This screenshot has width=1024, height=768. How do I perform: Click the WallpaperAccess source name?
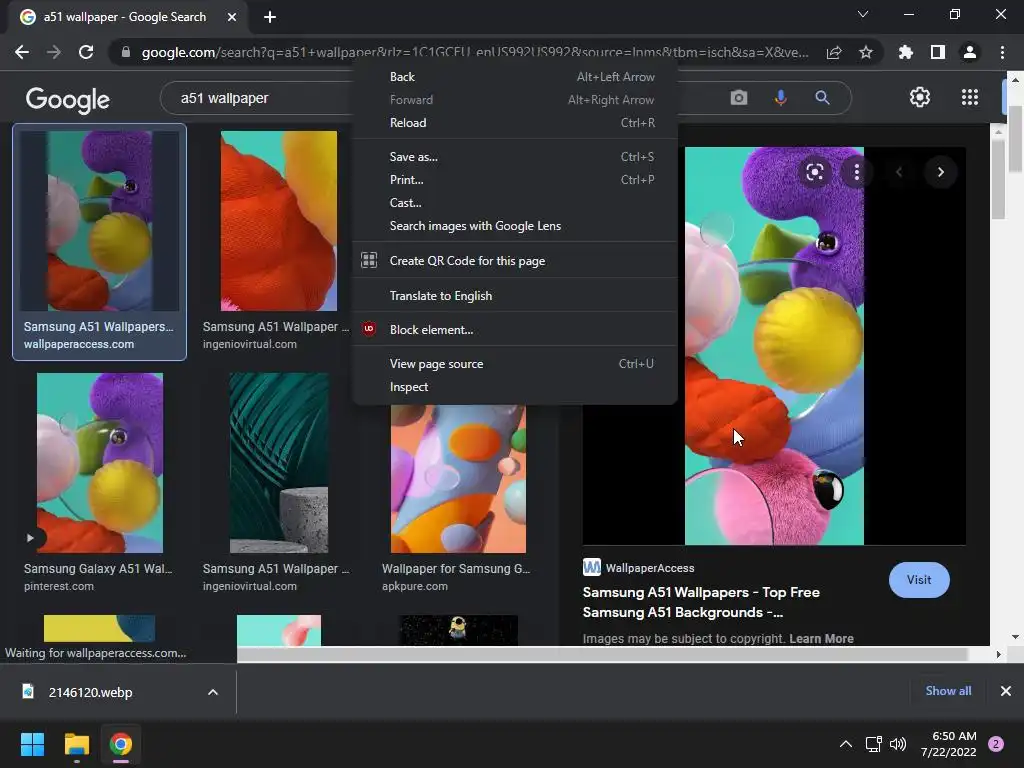point(650,568)
